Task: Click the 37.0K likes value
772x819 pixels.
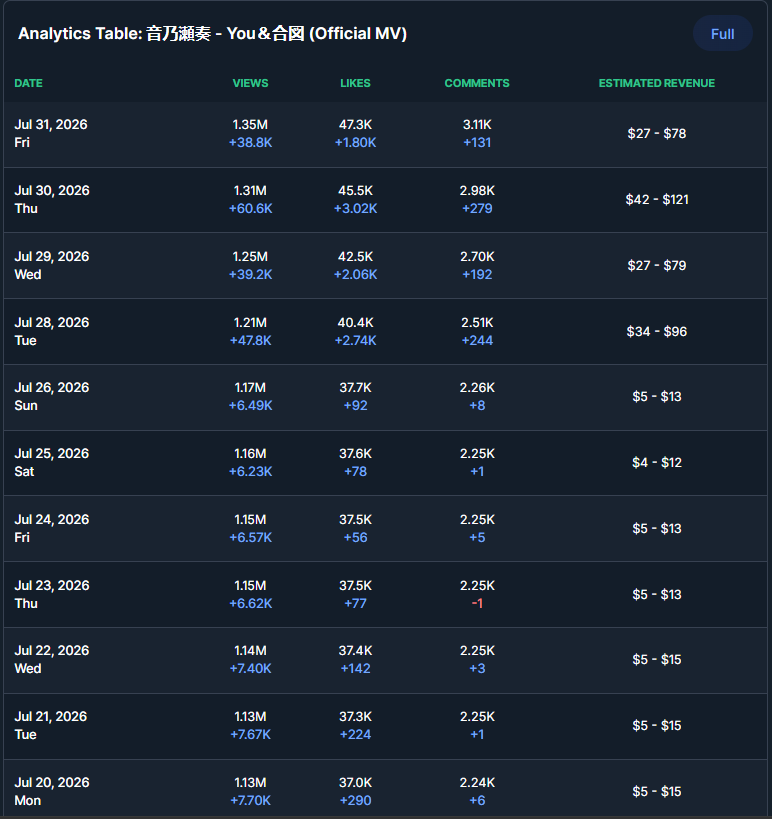Action: (355, 782)
